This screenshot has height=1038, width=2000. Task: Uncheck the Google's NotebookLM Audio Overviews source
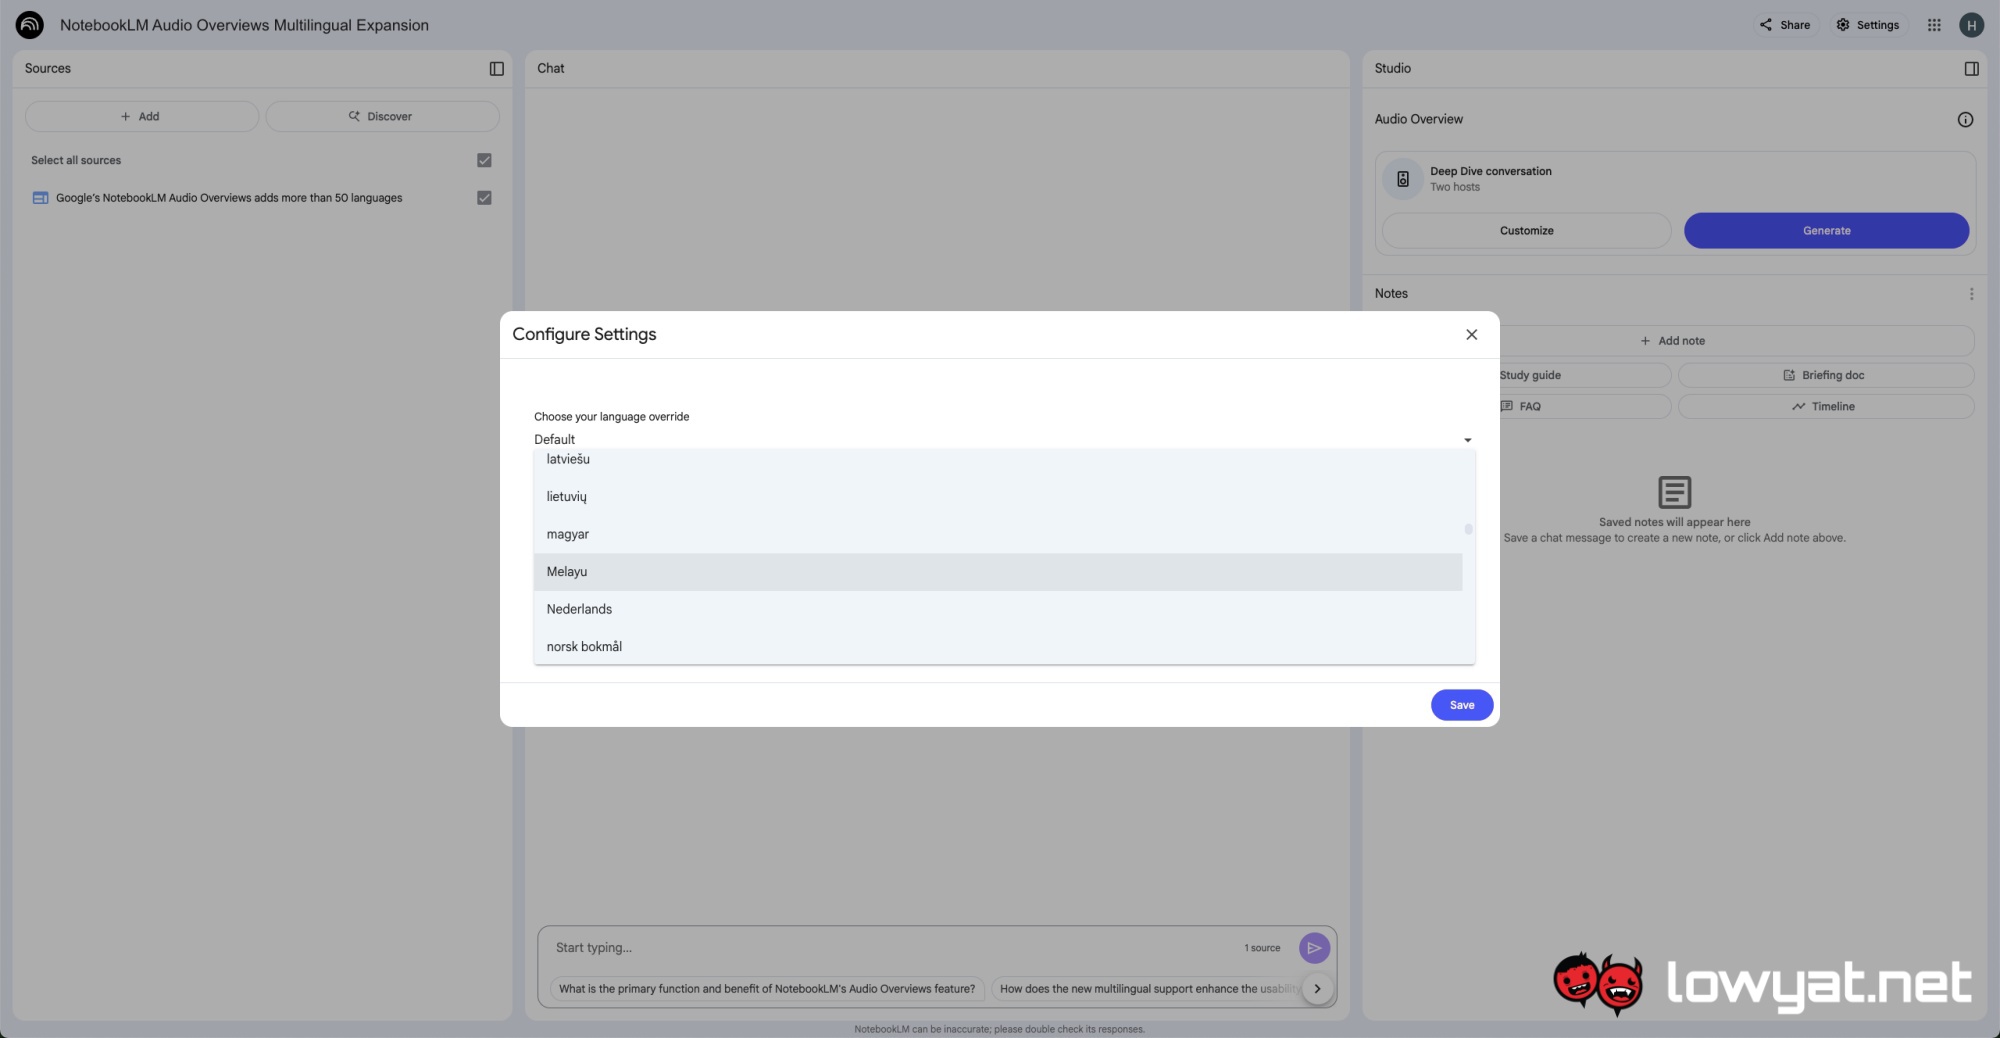click(484, 198)
